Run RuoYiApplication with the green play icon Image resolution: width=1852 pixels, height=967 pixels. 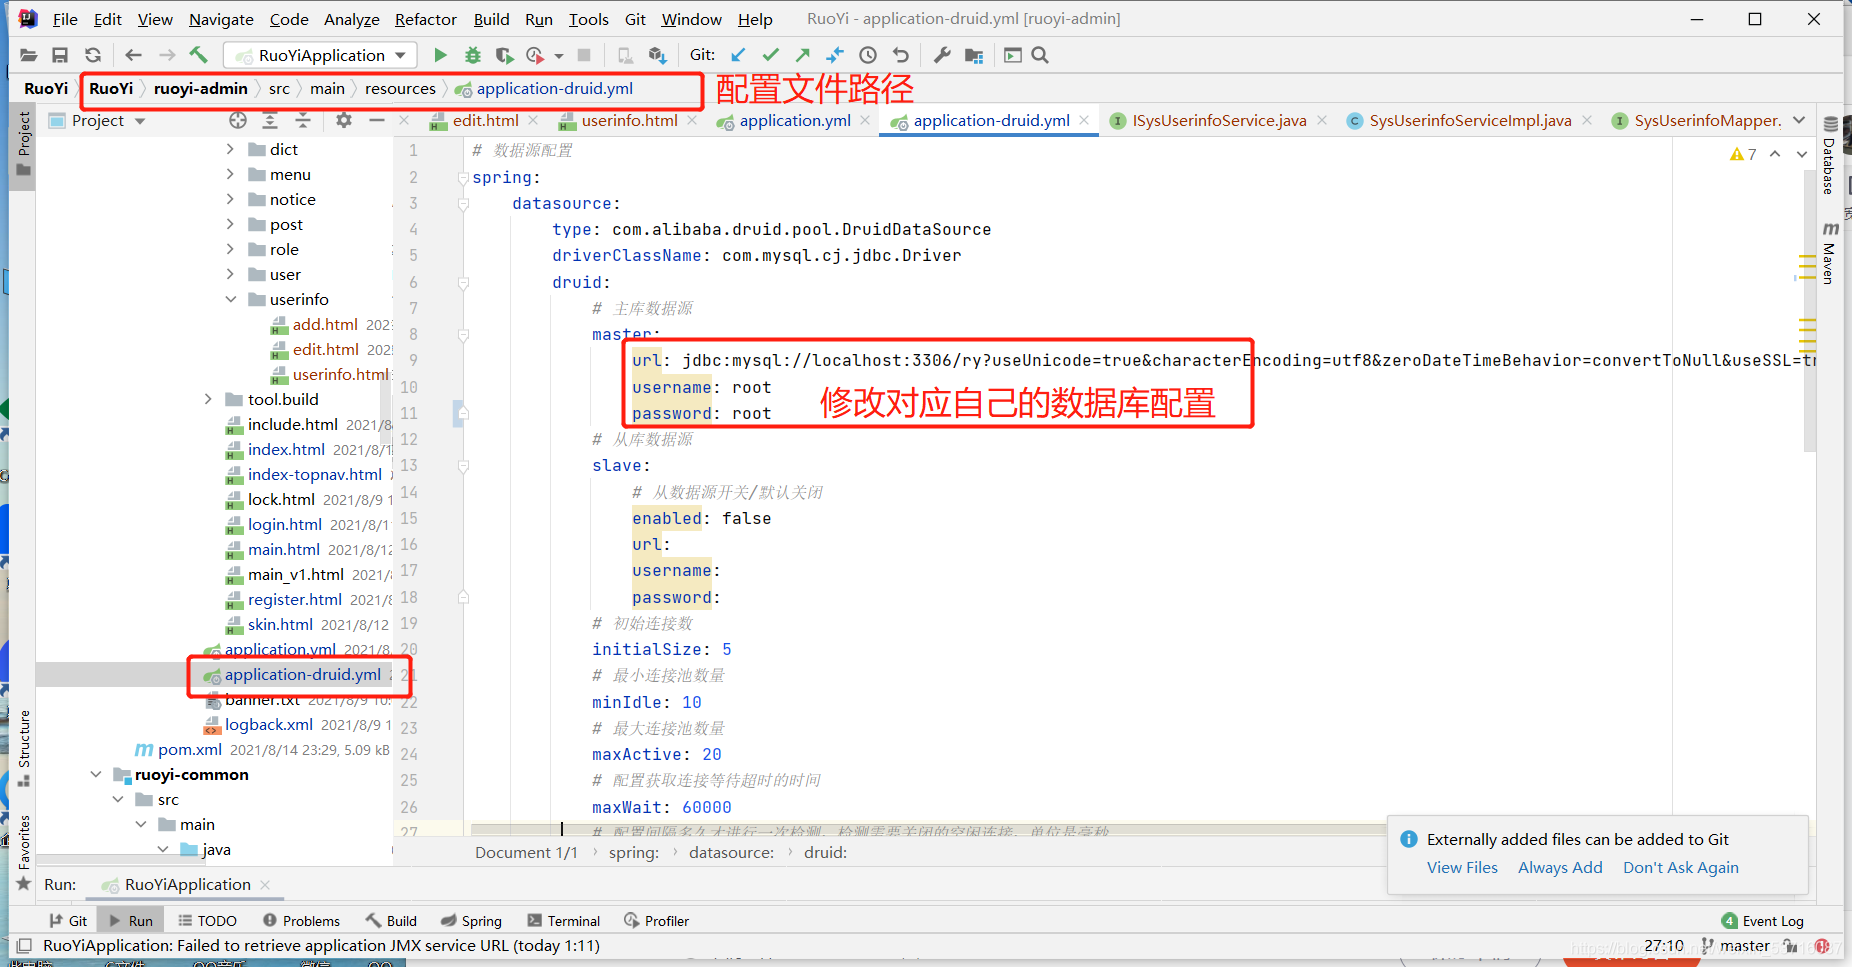440,55
